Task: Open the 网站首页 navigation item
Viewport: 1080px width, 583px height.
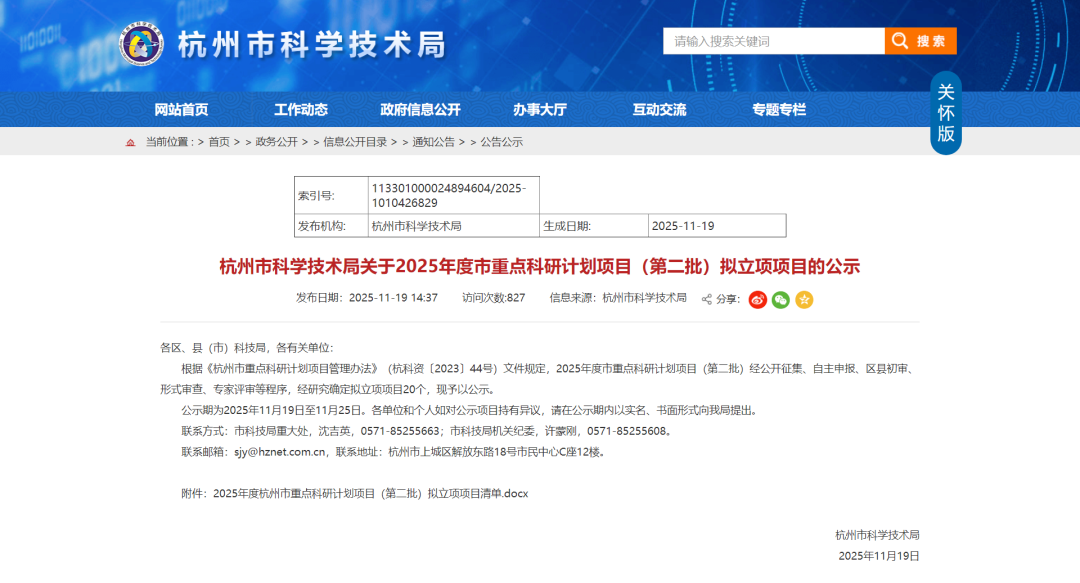Action: tap(181, 110)
